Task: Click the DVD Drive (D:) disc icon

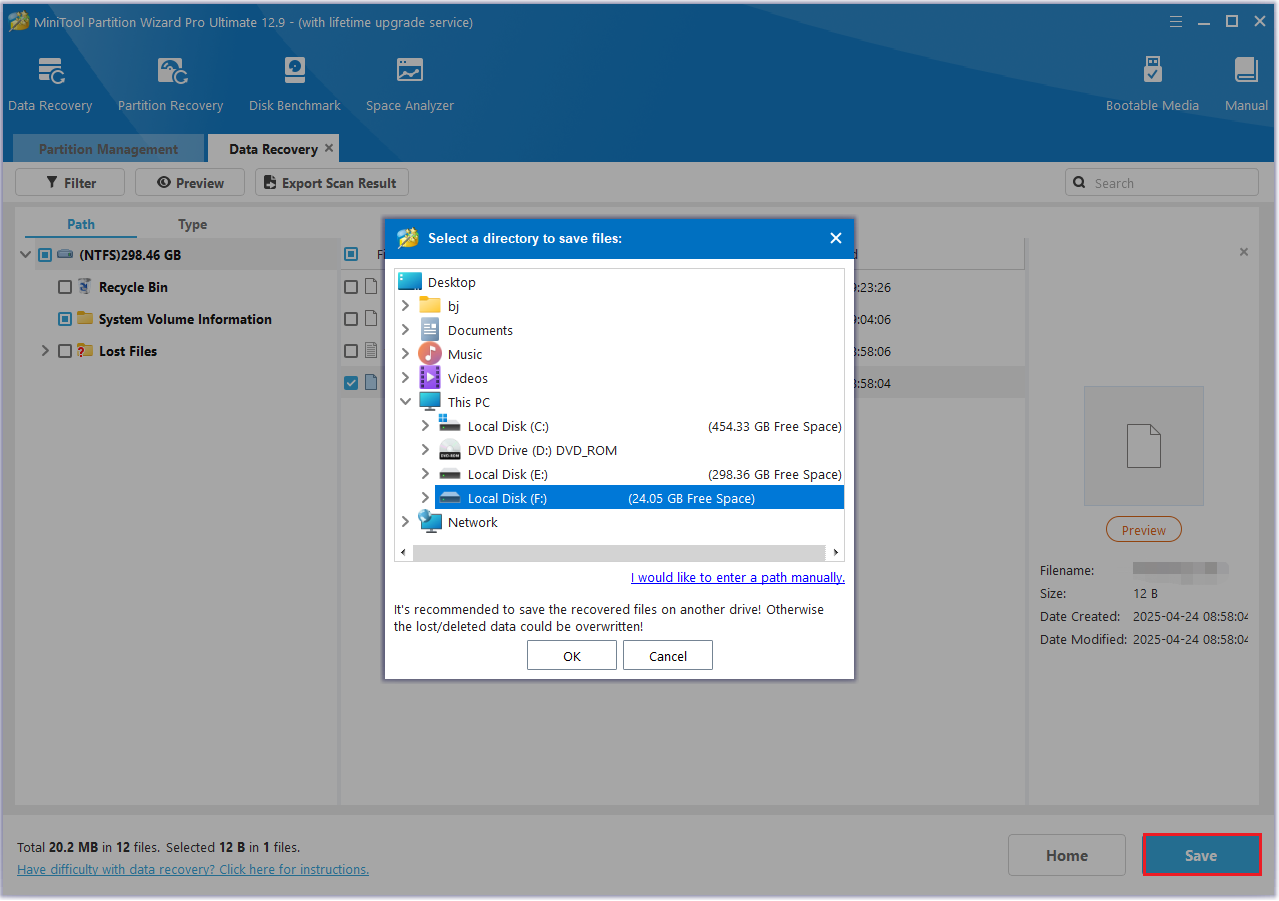Action: [x=450, y=450]
